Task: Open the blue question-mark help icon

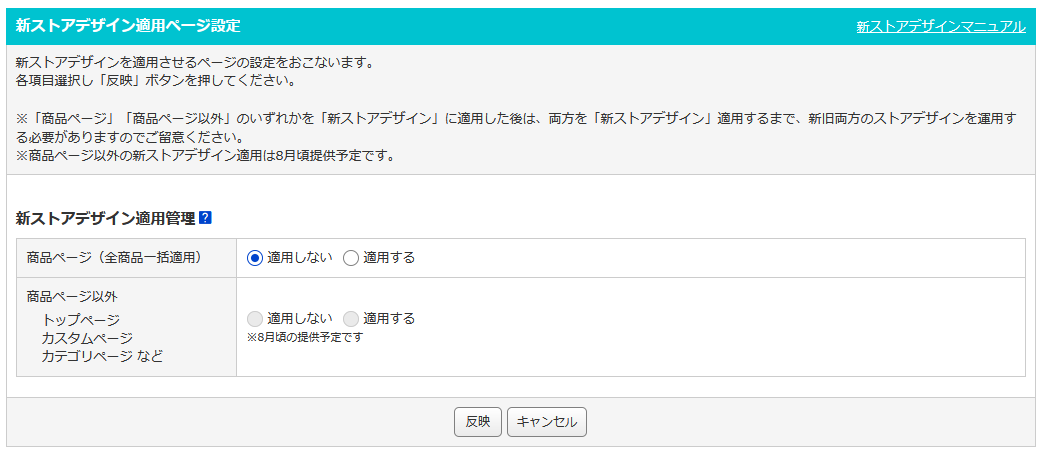Action: coord(205,218)
